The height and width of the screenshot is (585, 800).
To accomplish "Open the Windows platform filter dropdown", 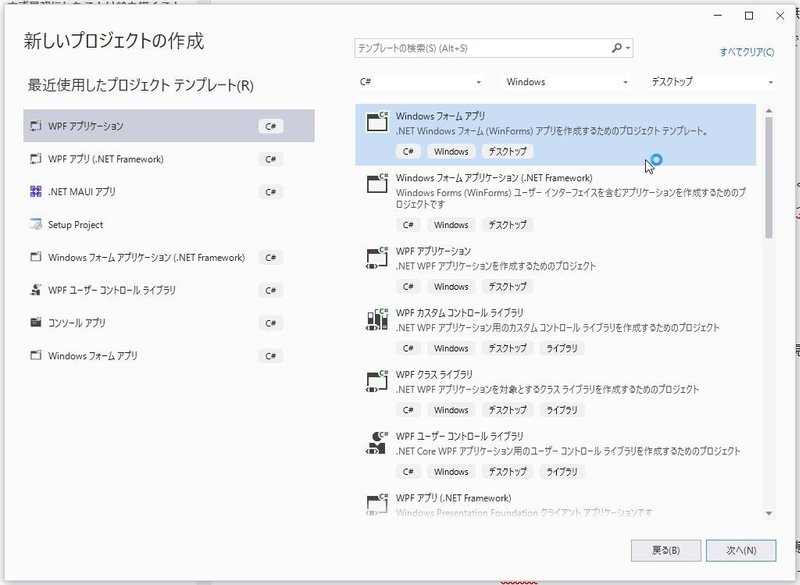I will pos(566,82).
